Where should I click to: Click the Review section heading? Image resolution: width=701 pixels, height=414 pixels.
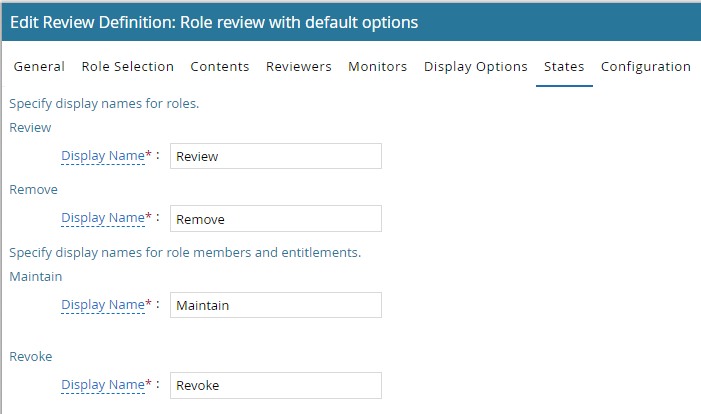coord(30,128)
